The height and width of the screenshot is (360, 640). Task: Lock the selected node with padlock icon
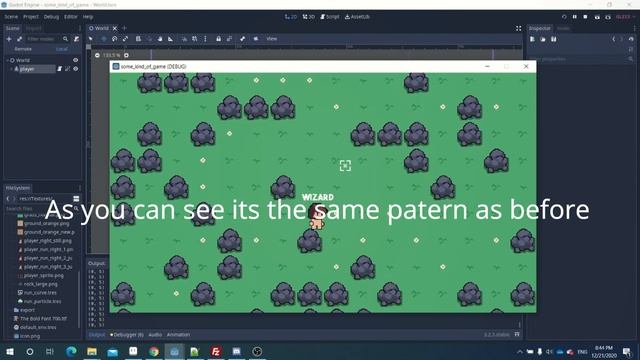tap(218, 39)
